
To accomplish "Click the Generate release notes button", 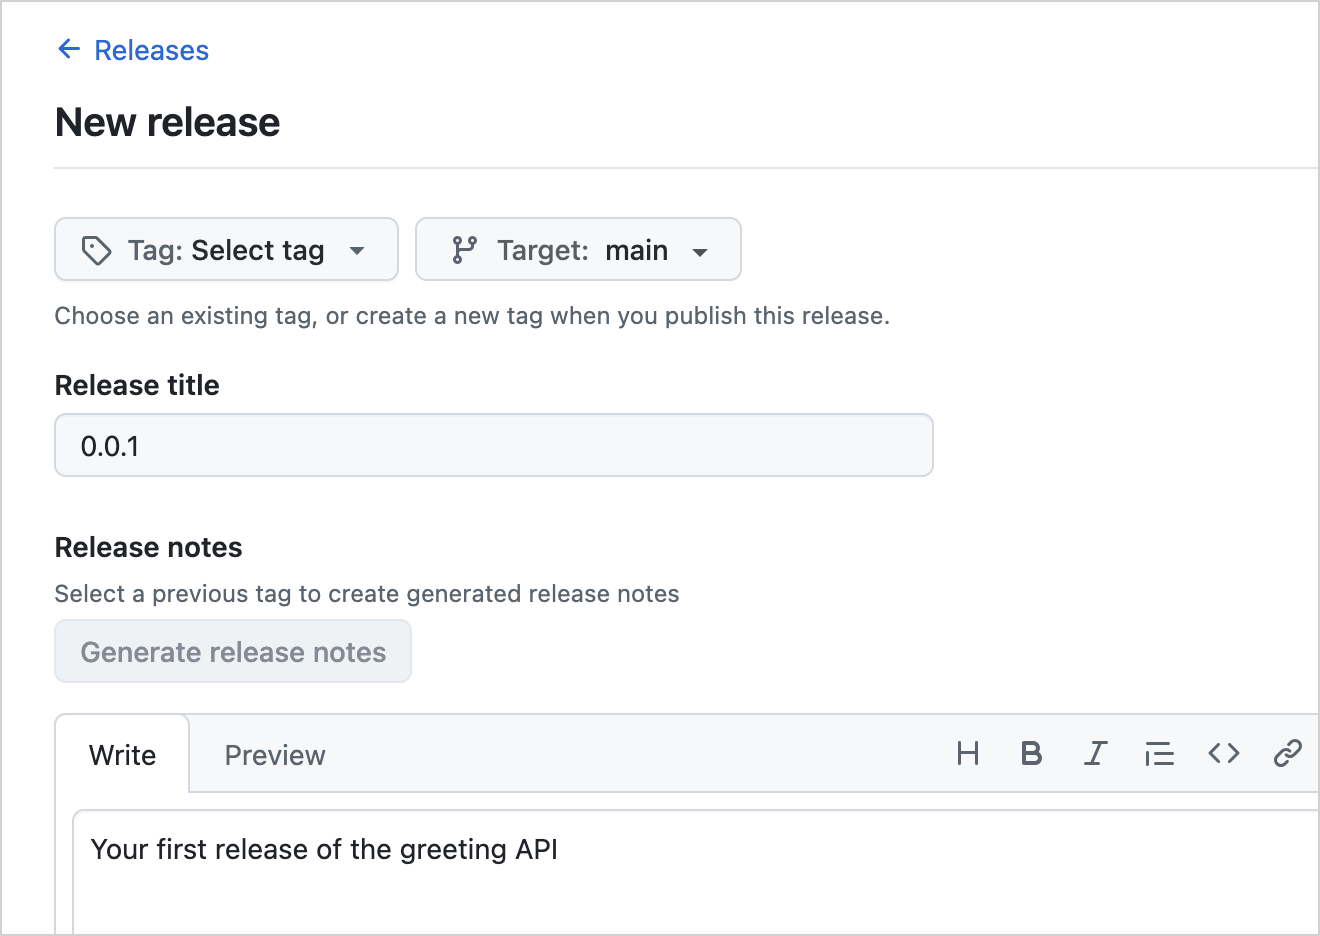I will [232, 651].
